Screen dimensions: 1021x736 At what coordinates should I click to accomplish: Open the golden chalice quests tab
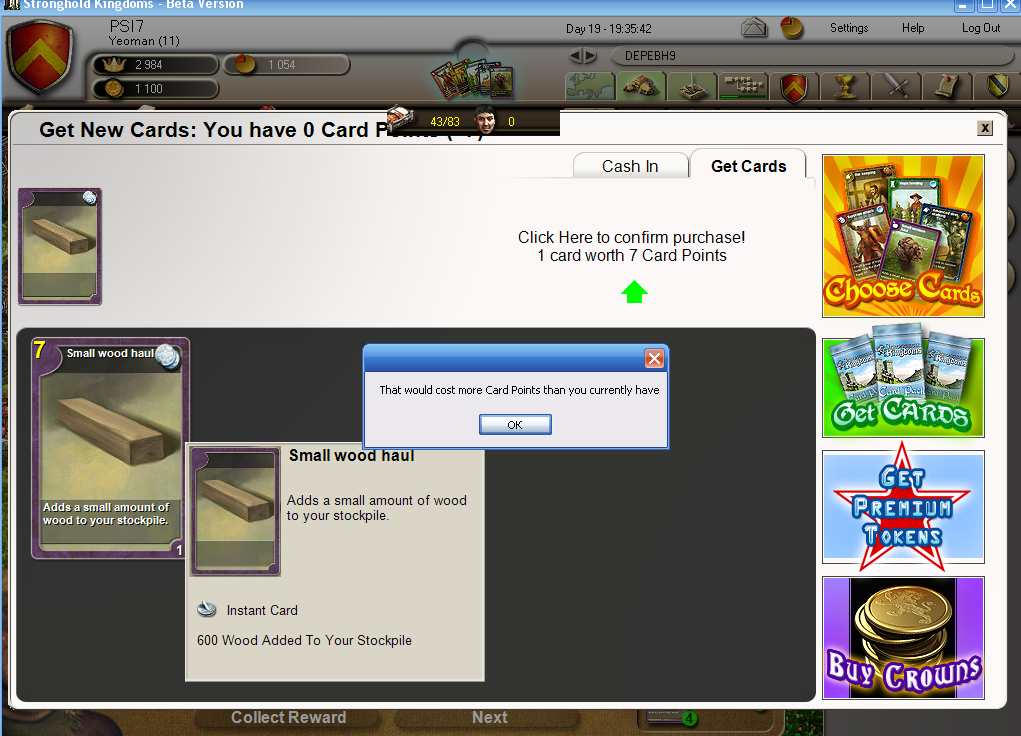[845, 86]
